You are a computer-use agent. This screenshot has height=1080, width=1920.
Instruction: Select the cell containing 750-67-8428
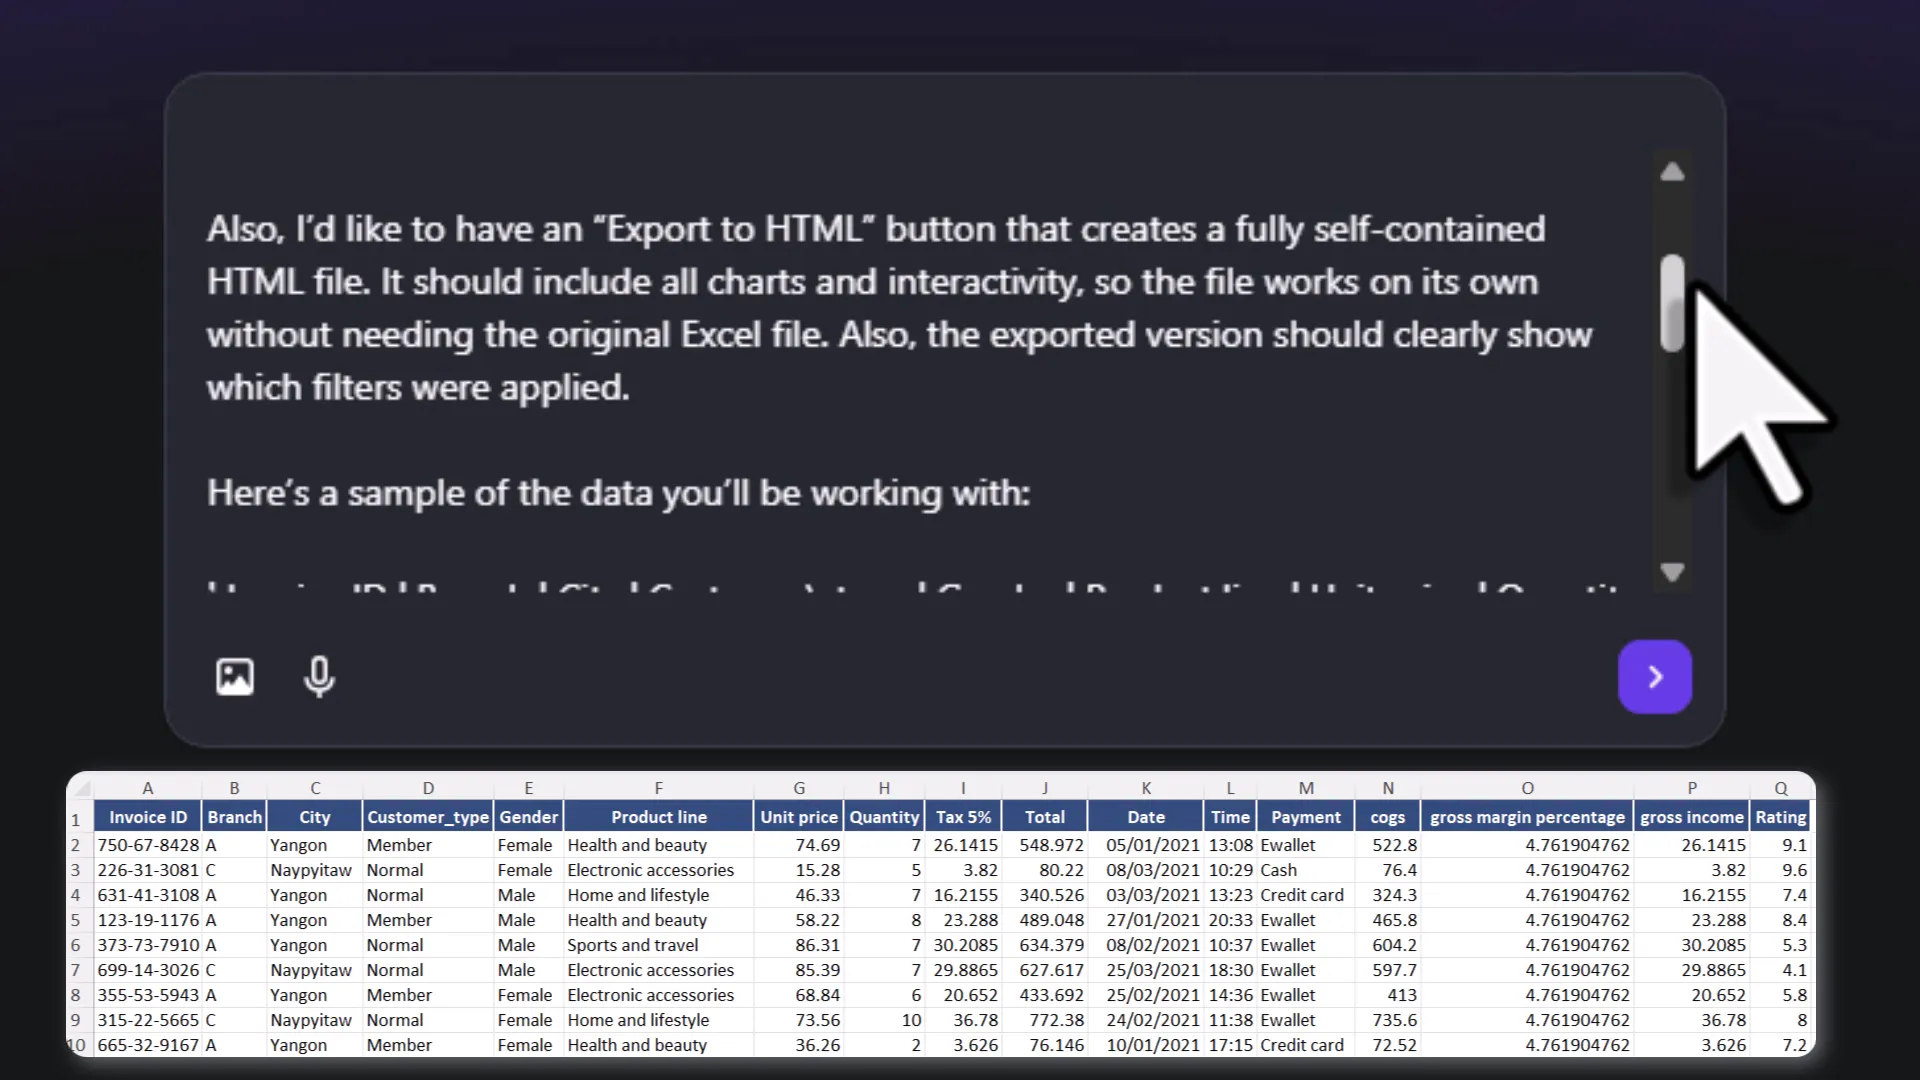click(147, 845)
